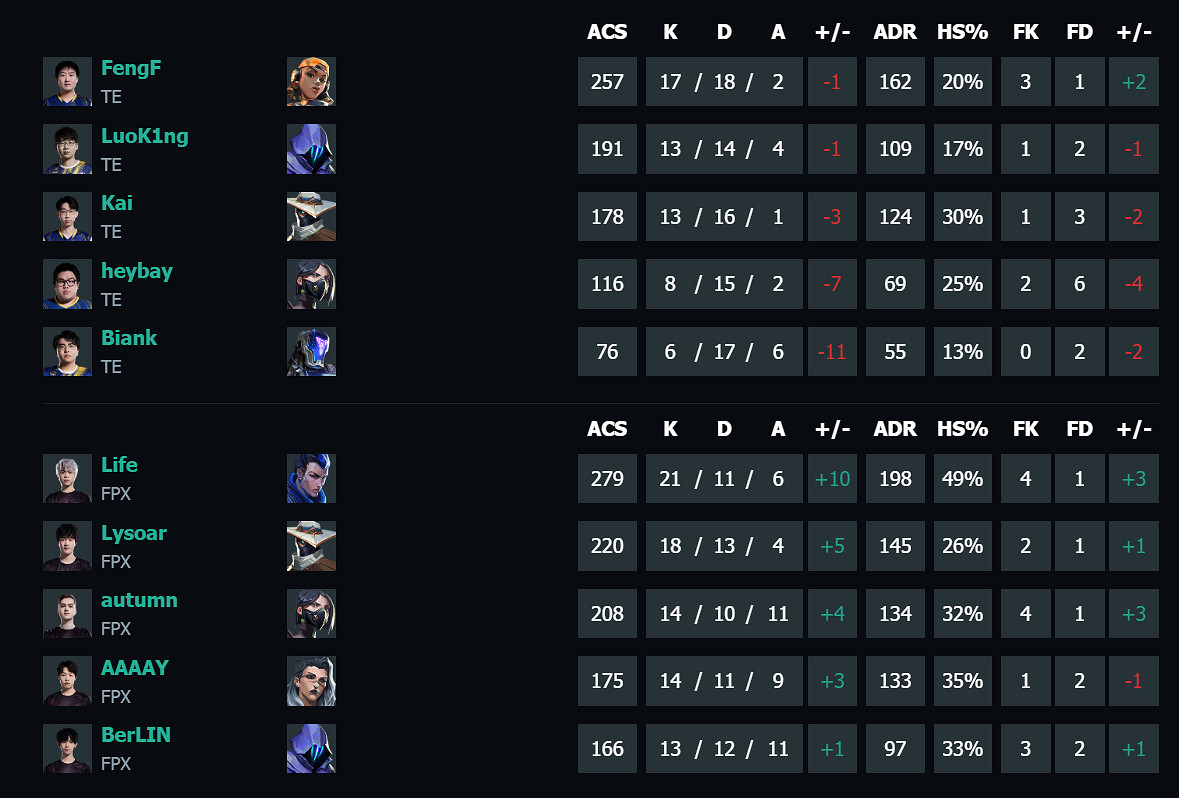Open the heybay player name link

pos(136,271)
